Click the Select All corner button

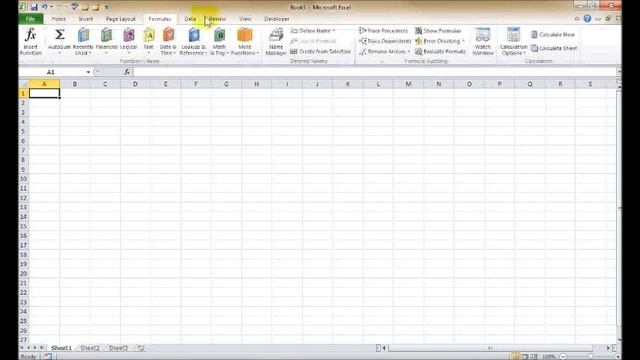[24, 84]
